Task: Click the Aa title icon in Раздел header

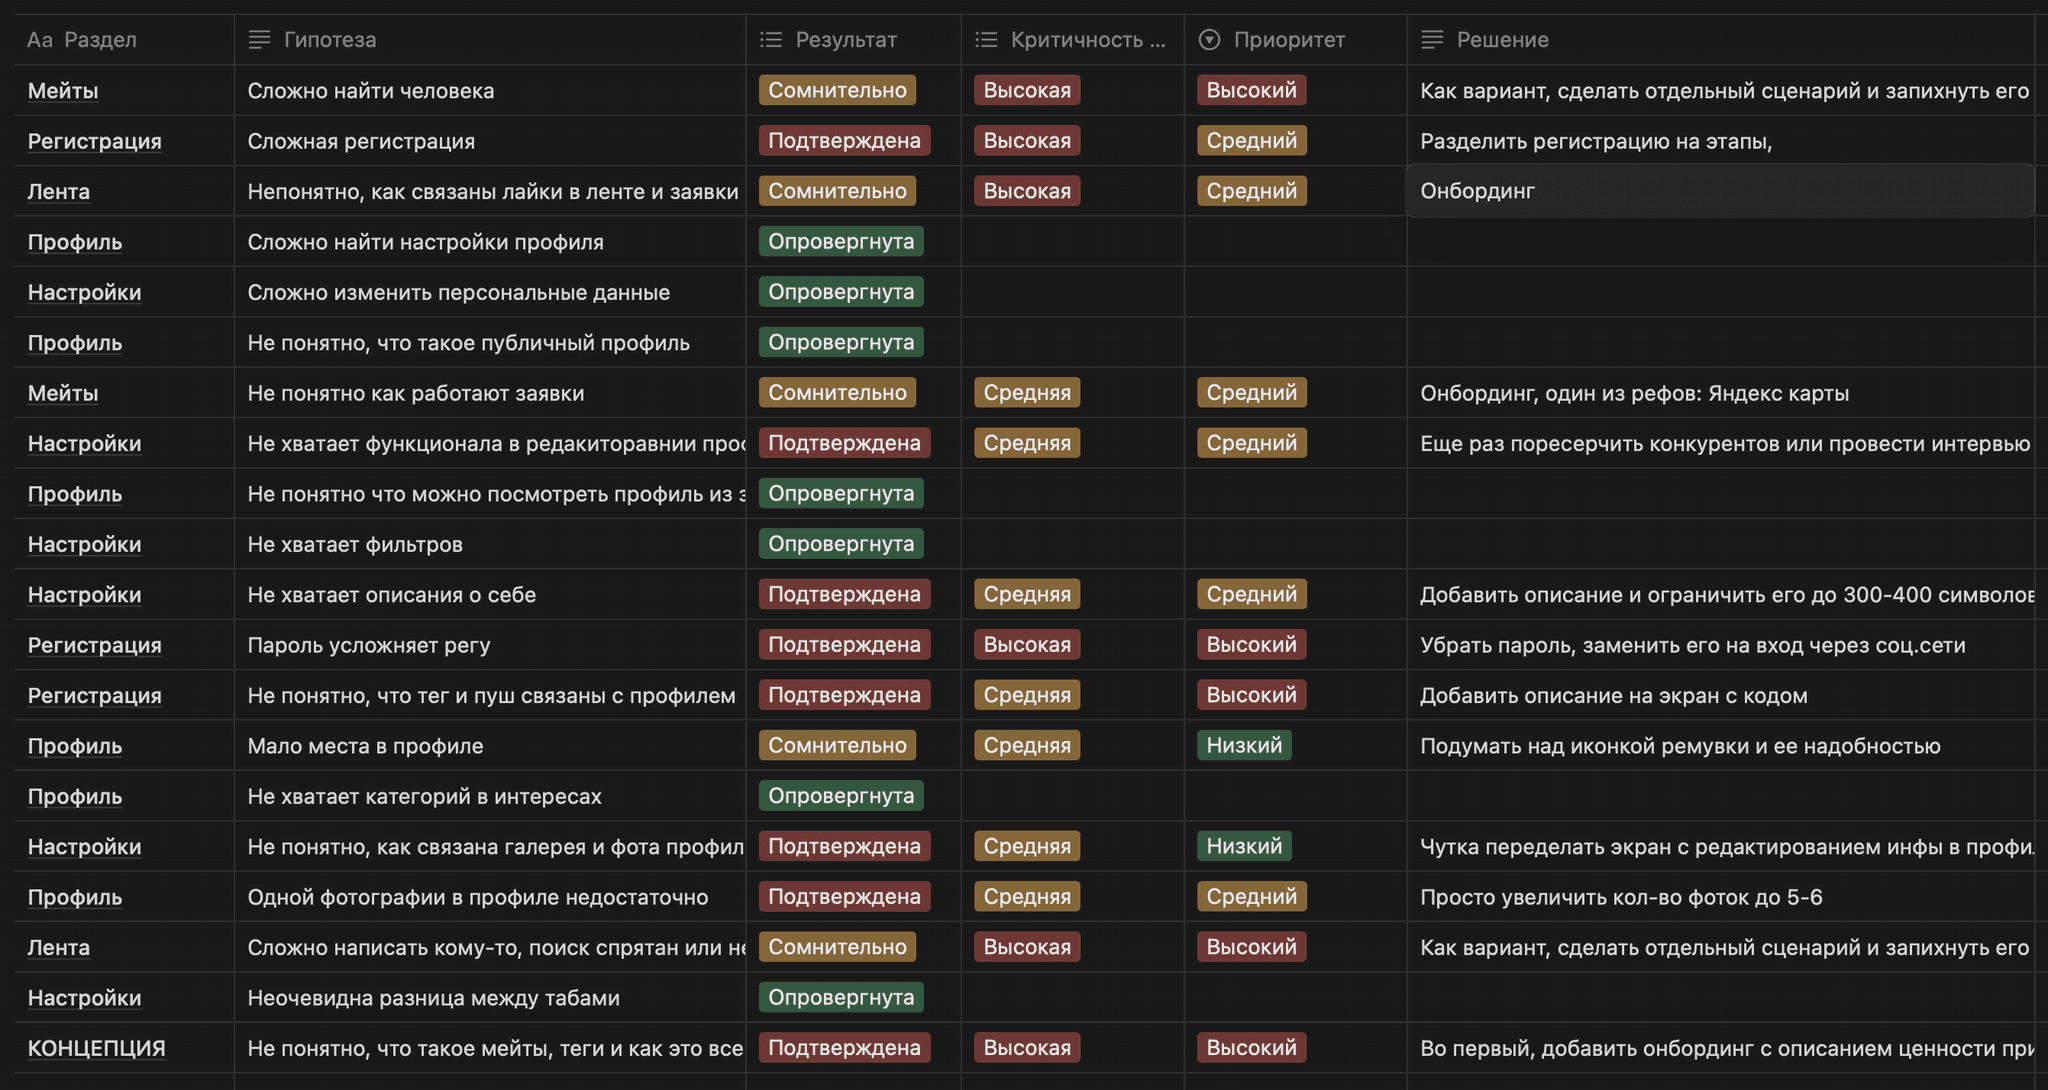Action: point(40,40)
